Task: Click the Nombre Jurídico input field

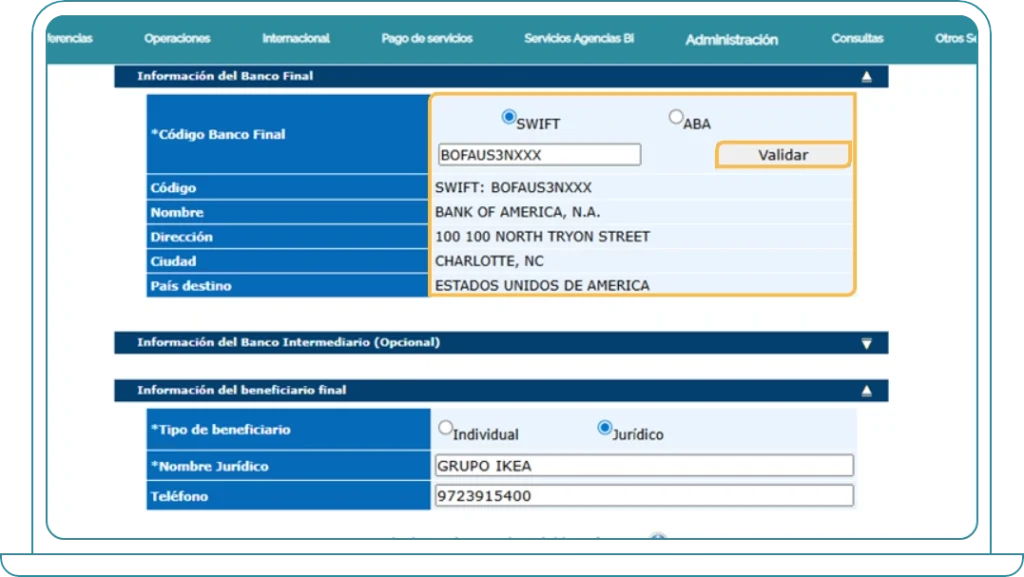Action: point(640,465)
